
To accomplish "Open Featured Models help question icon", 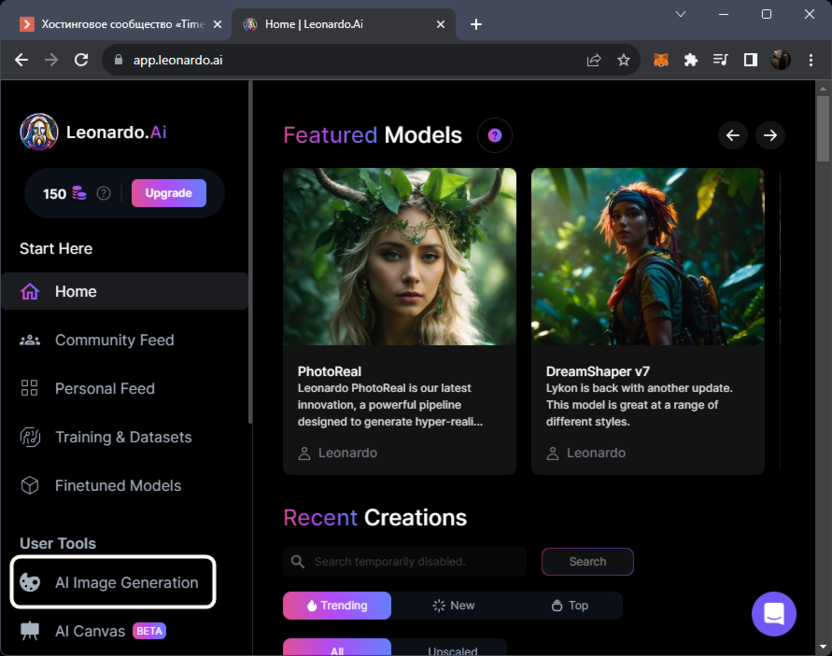I will point(495,135).
